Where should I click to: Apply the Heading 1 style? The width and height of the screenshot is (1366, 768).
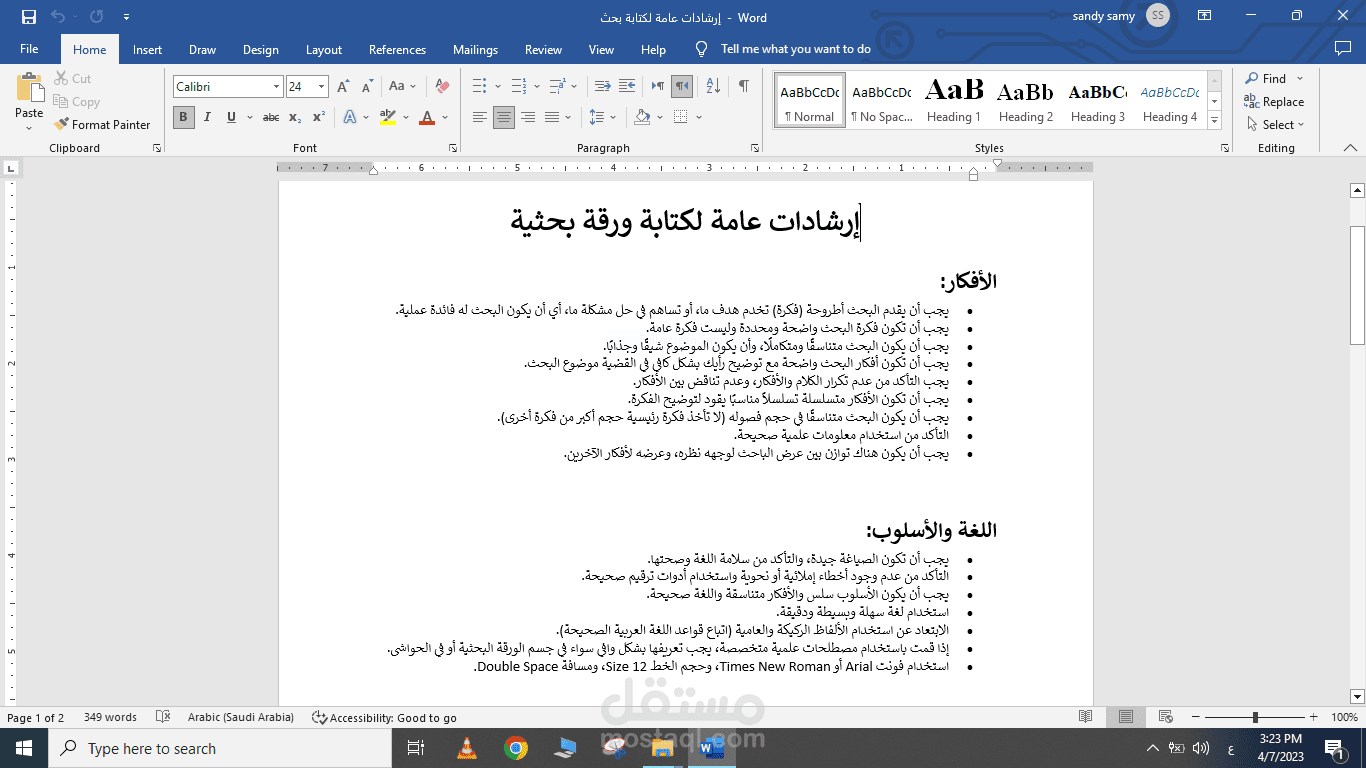[954, 100]
